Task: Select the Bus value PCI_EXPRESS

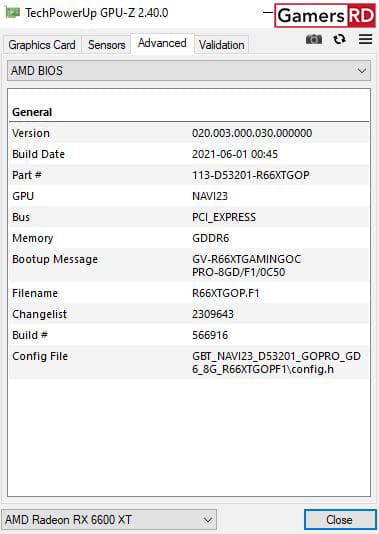Action: tap(224, 217)
